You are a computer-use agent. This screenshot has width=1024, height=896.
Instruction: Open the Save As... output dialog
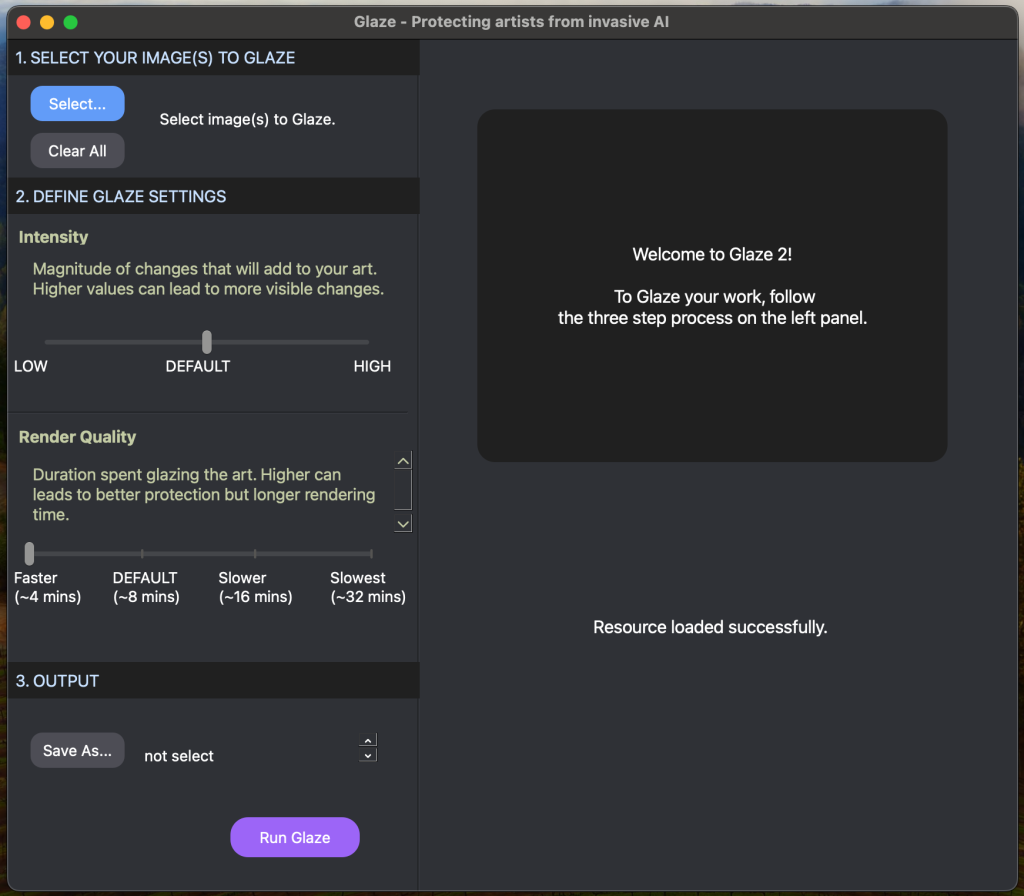[x=77, y=751]
